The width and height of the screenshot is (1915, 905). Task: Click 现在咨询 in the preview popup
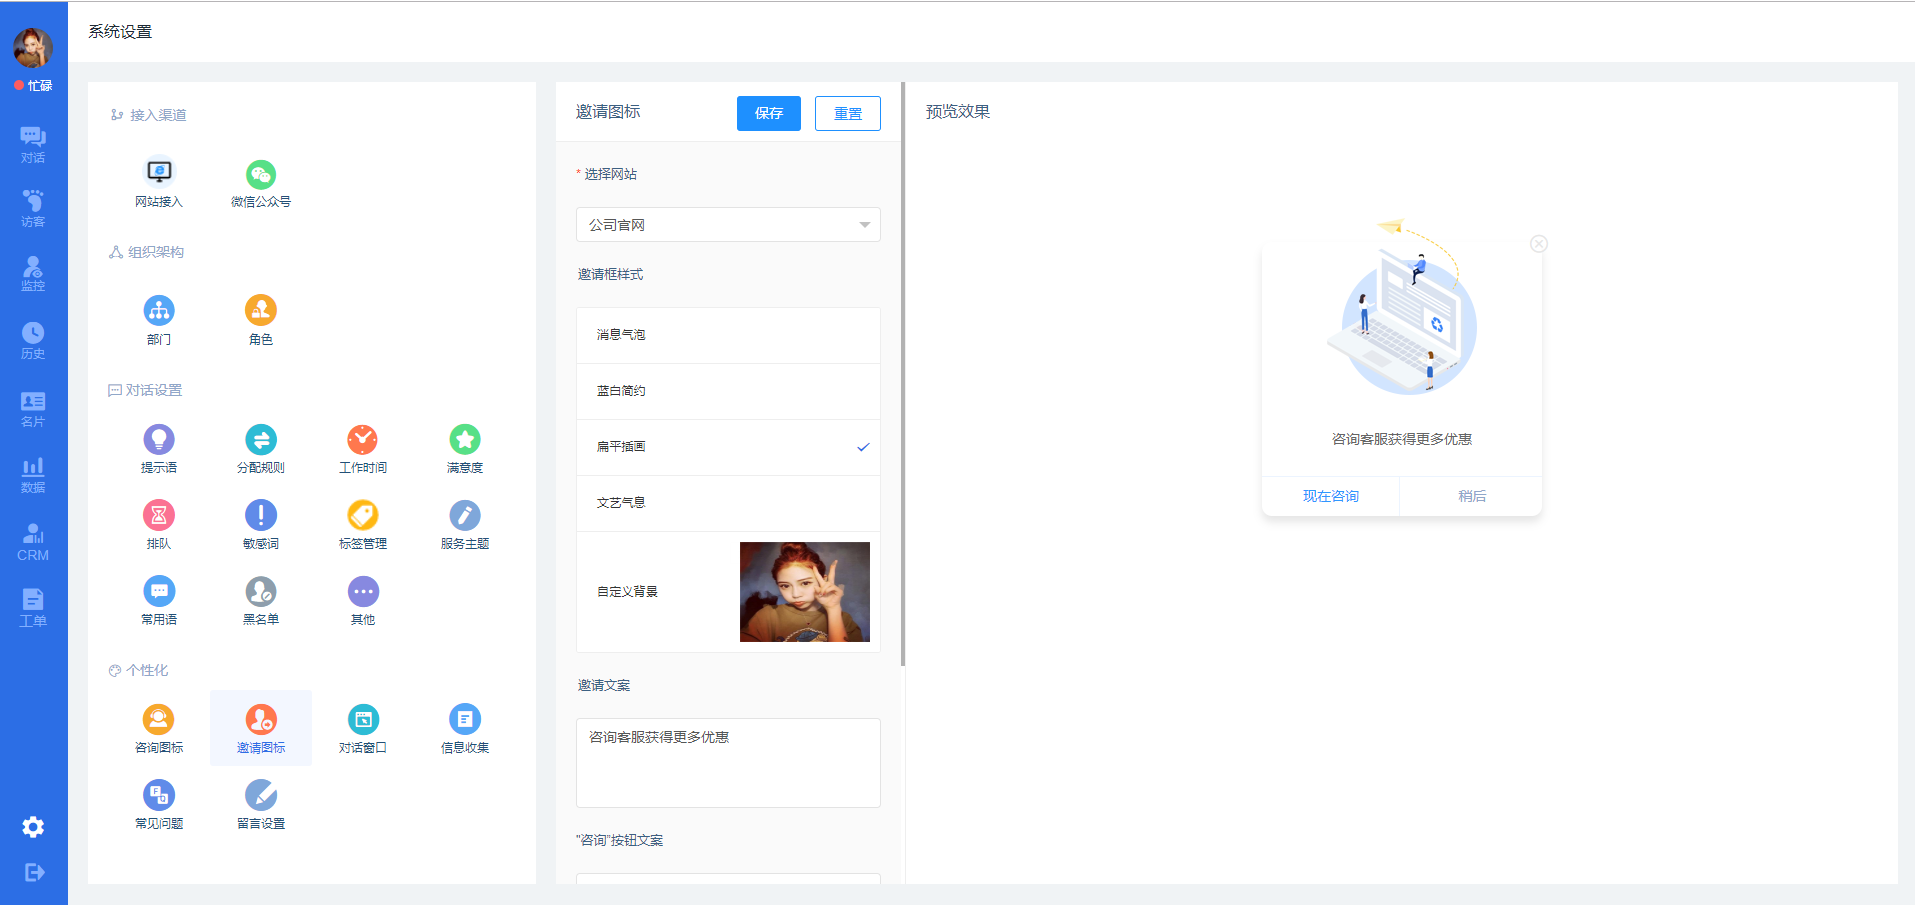point(1331,496)
